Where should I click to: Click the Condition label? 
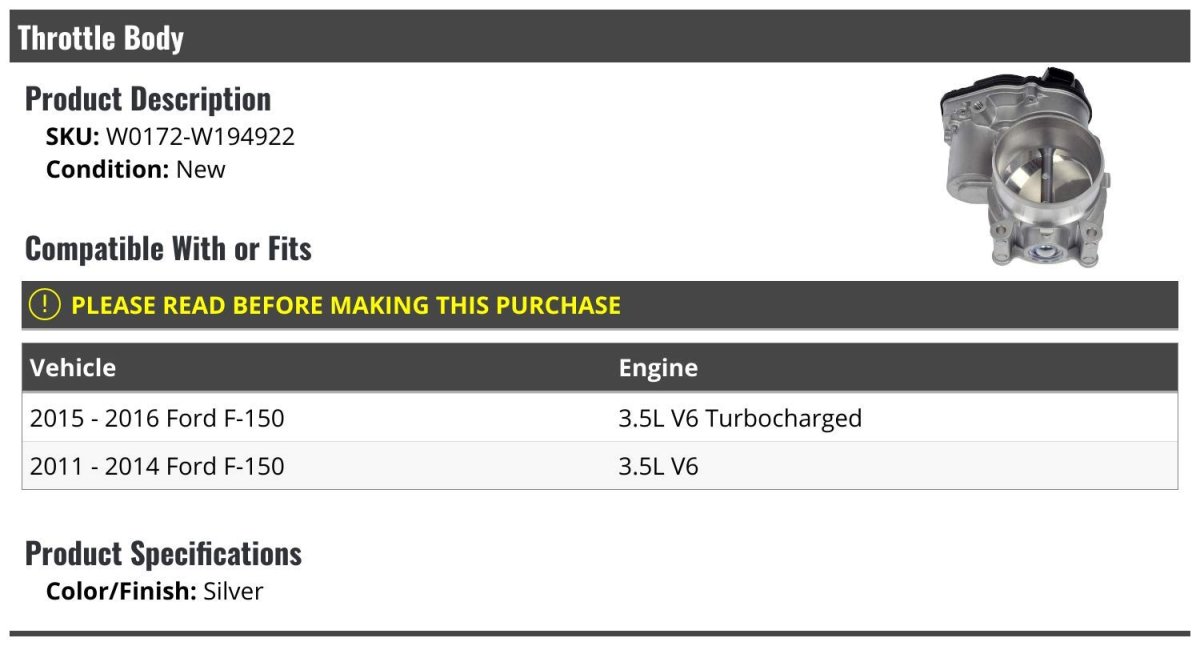108,169
